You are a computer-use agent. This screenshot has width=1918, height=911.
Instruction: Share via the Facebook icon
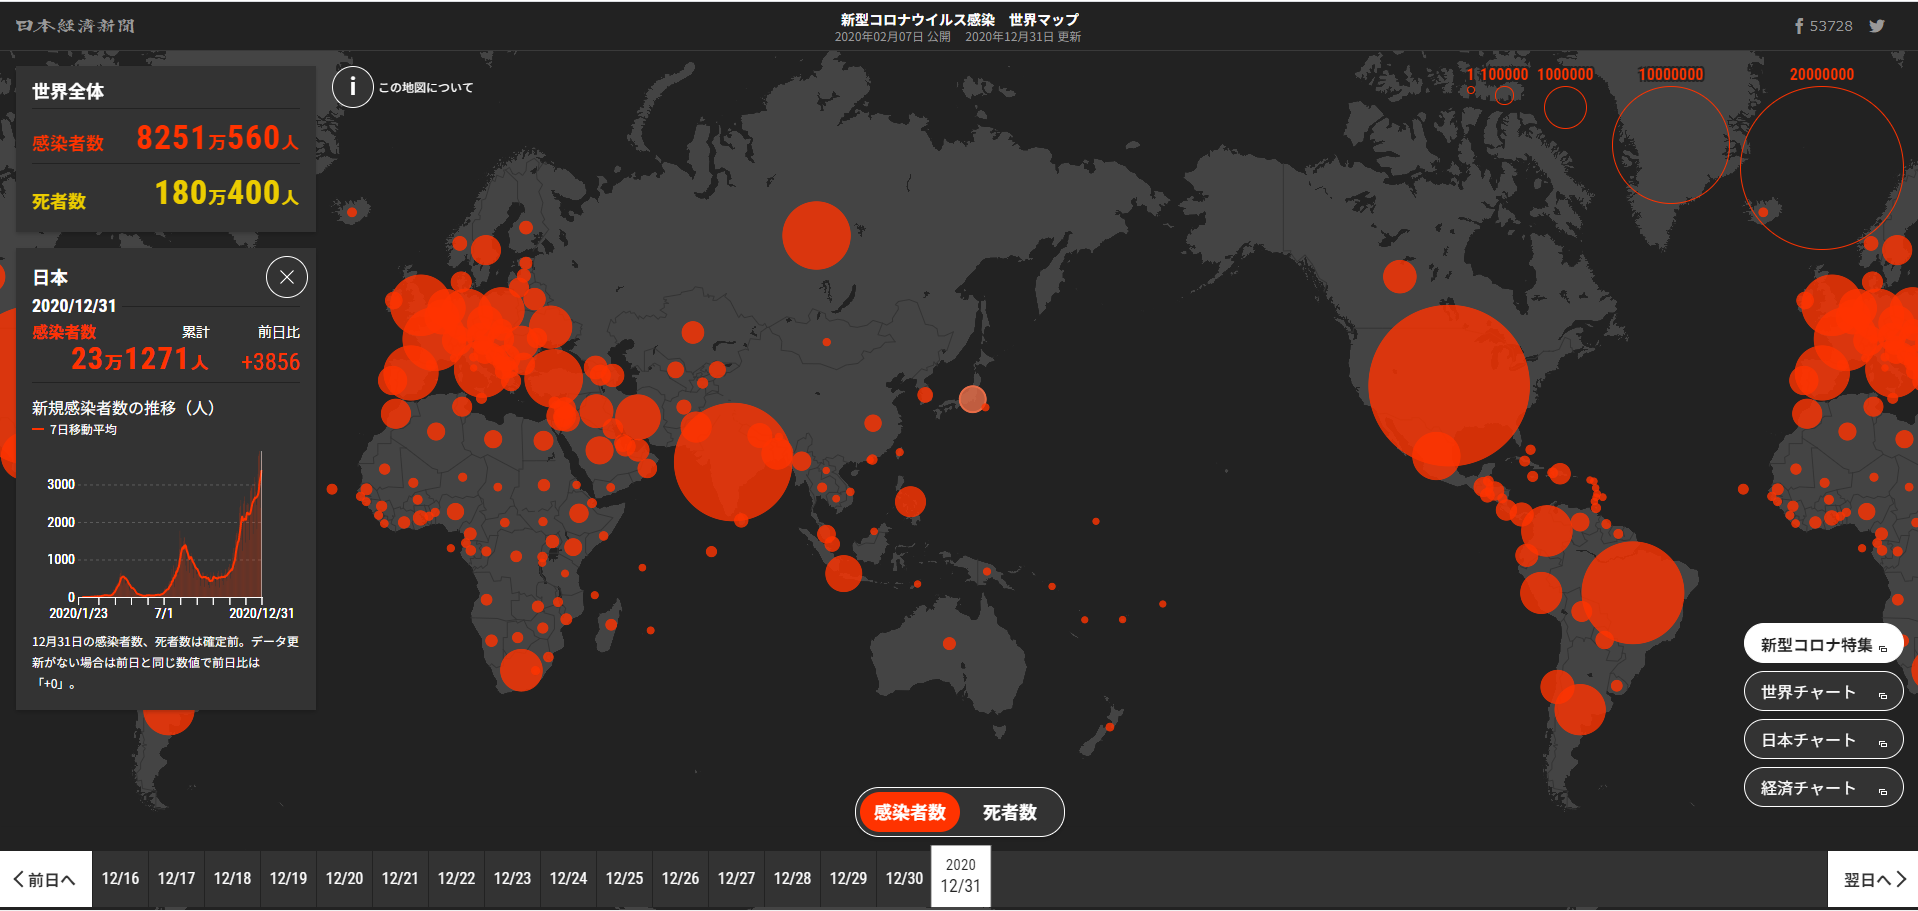click(x=1799, y=26)
